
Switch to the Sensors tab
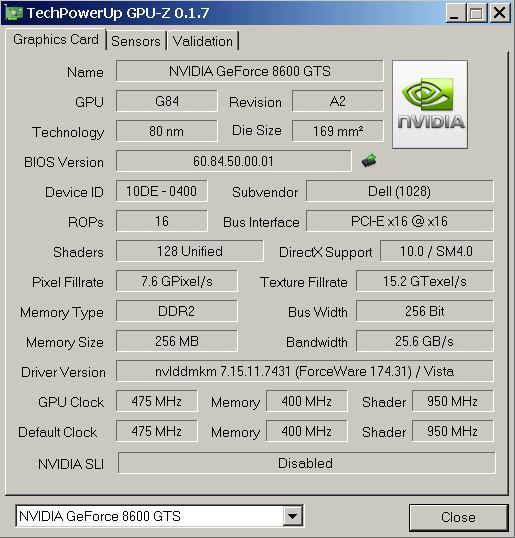(136, 41)
